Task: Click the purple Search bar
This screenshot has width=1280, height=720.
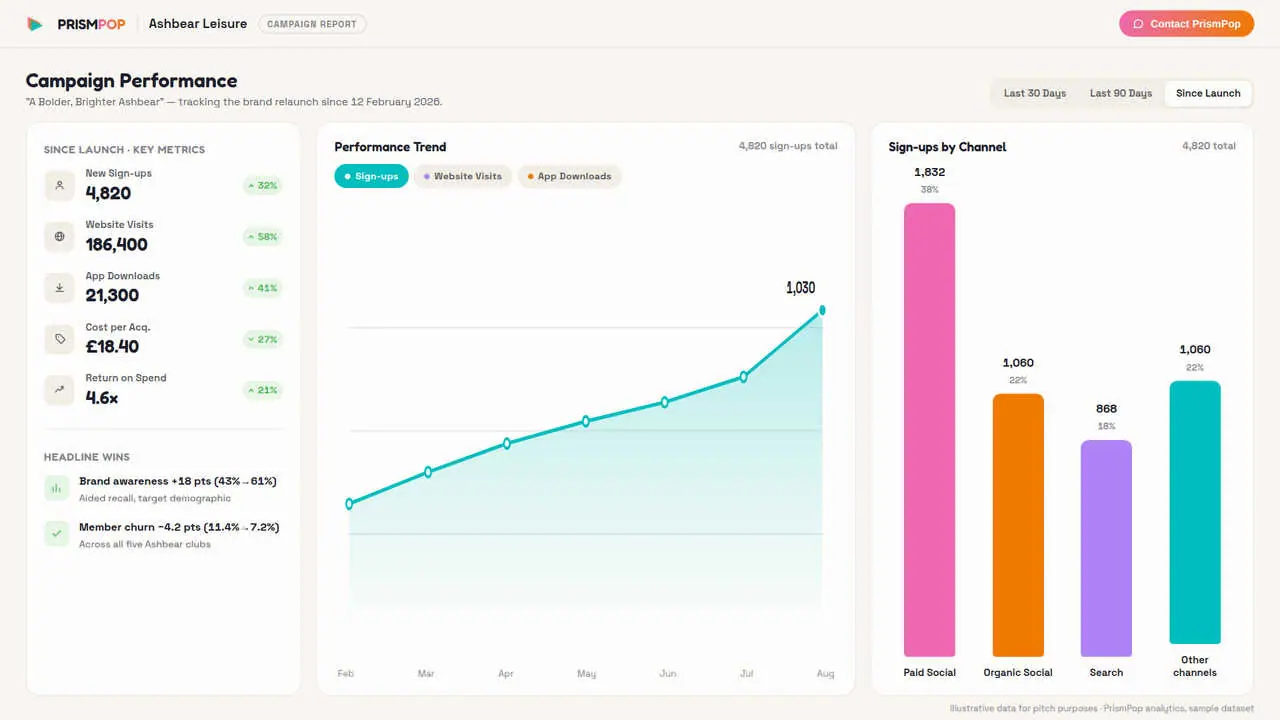Action: [x=1106, y=548]
